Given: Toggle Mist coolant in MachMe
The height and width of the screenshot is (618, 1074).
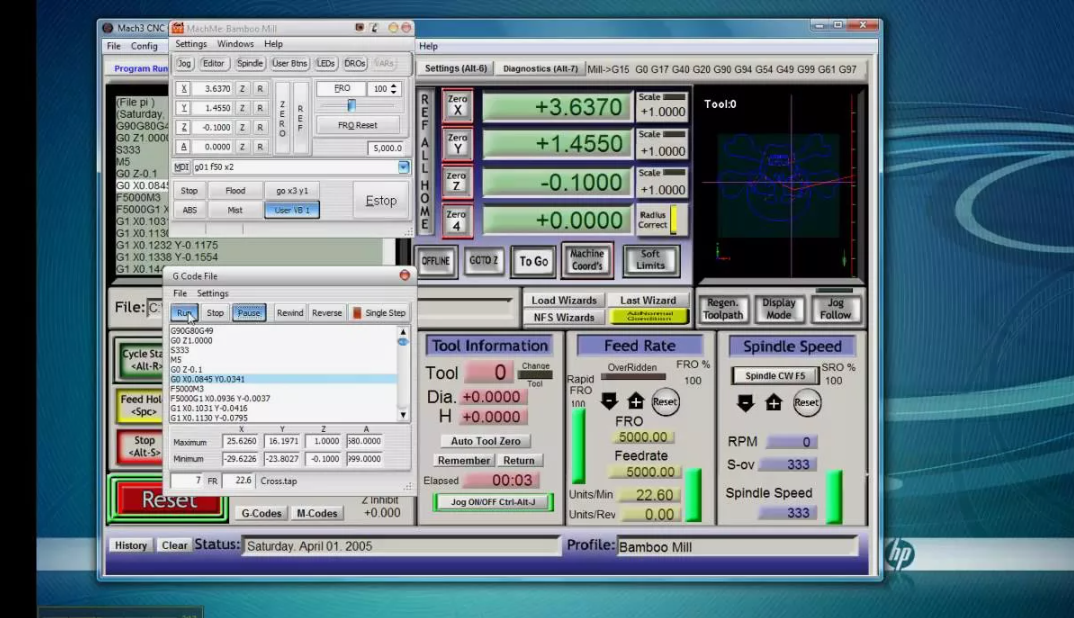Looking at the screenshot, I should [x=235, y=210].
